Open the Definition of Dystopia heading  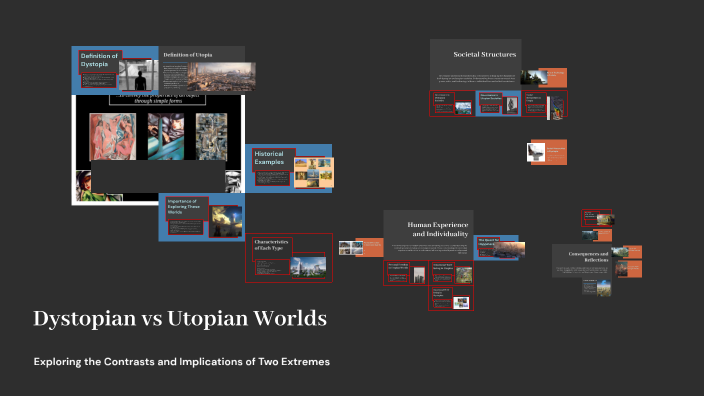(x=99, y=60)
